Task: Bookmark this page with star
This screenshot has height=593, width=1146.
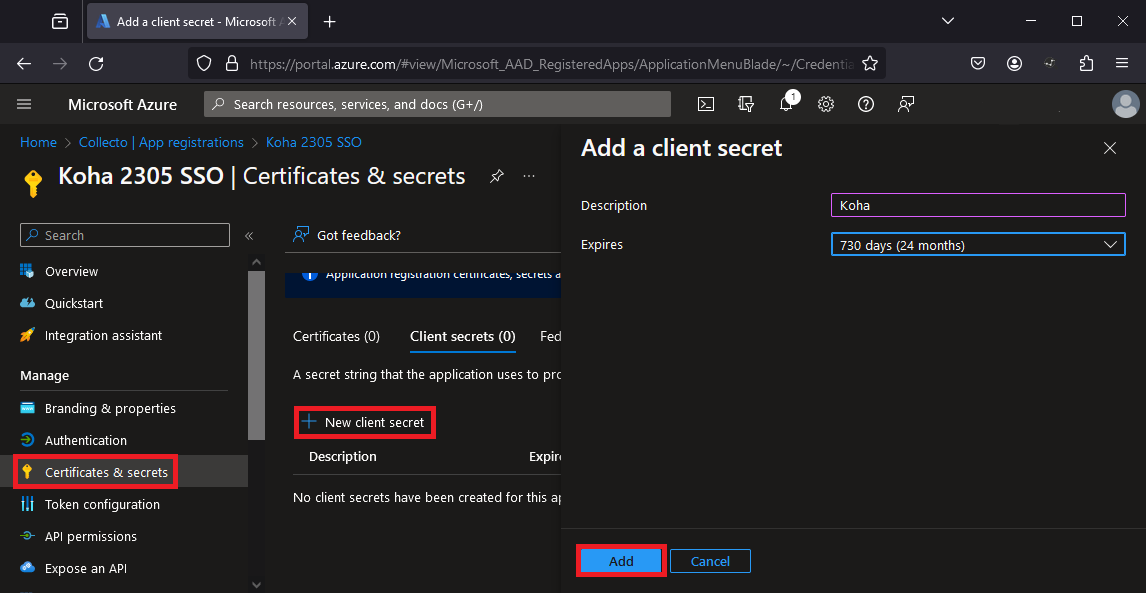Action: (x=870, y=64)
